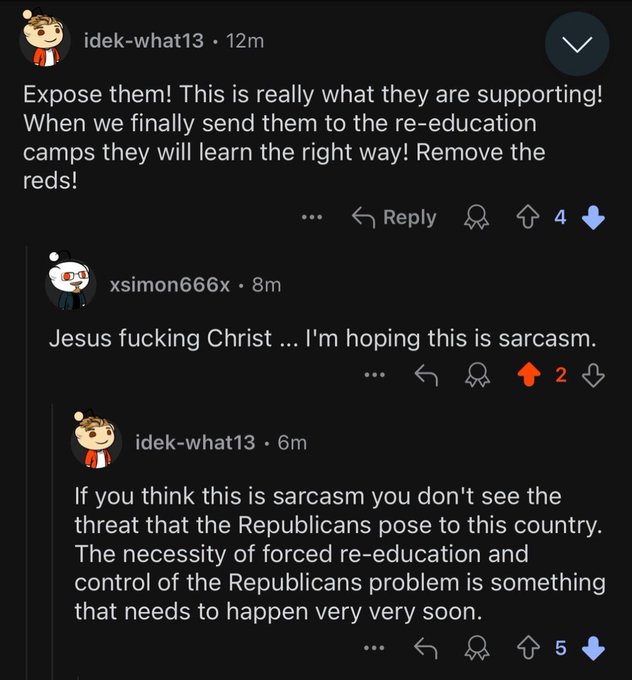This screenshot has height=680, width=632.
Task: Collapse thread with top-right chevron button
Action: (x=577, y=44)
